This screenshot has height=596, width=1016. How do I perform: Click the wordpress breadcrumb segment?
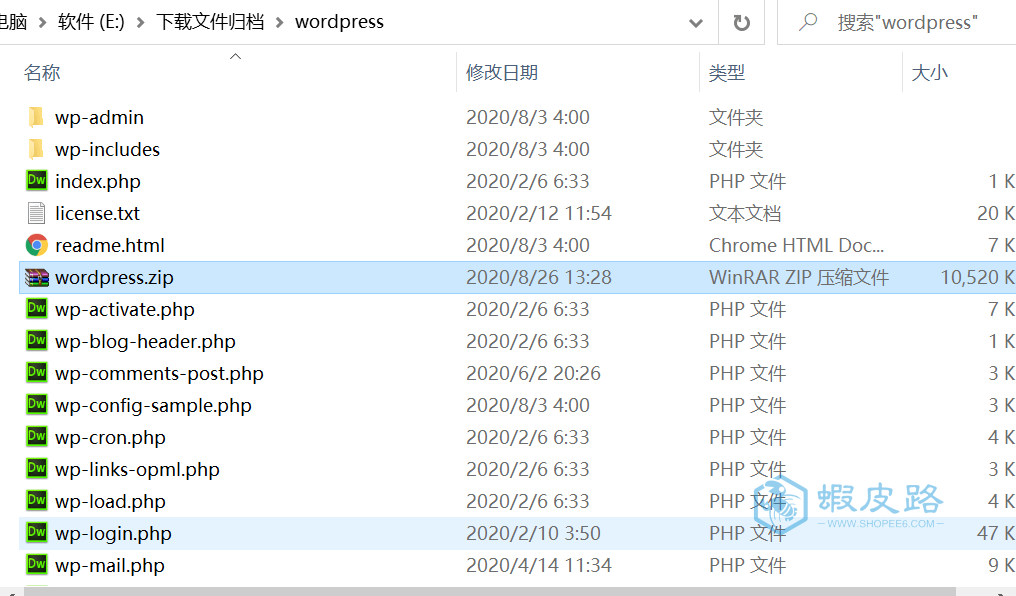340,22
